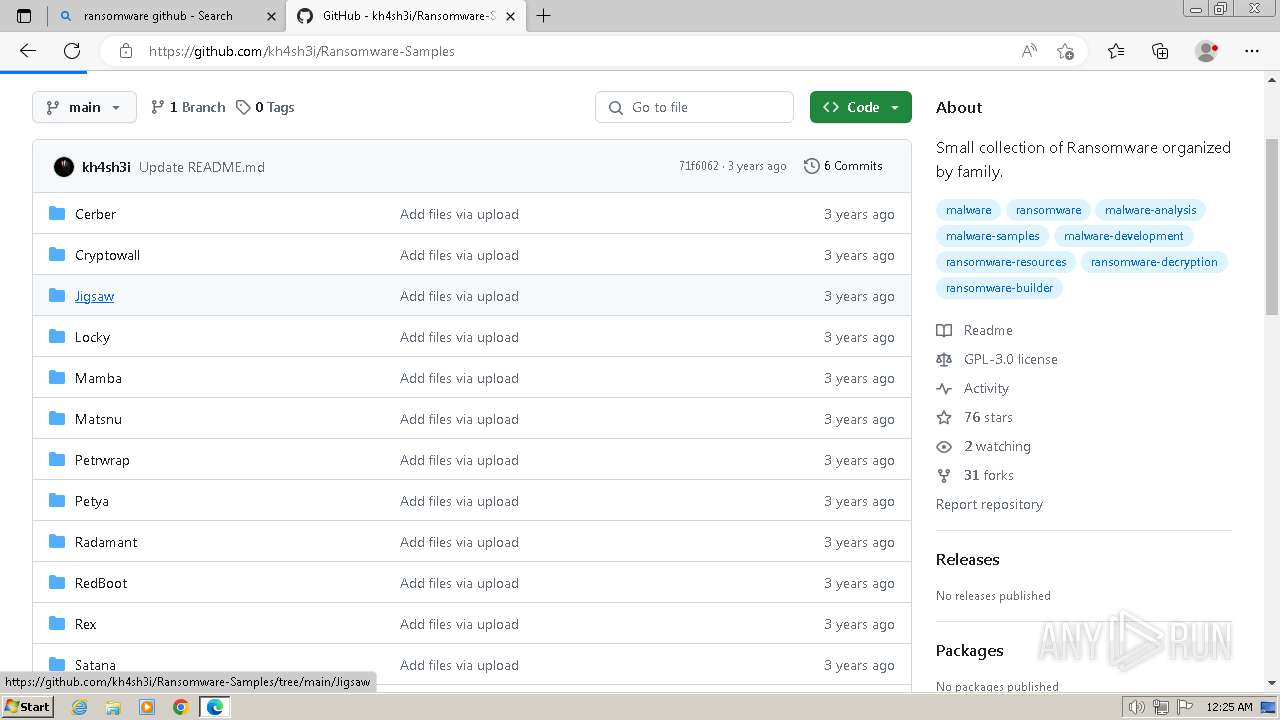The width and height of the screenshot is (1280, 720).
Task: Open the Radamant folder
Action: [x=106, y=542]
